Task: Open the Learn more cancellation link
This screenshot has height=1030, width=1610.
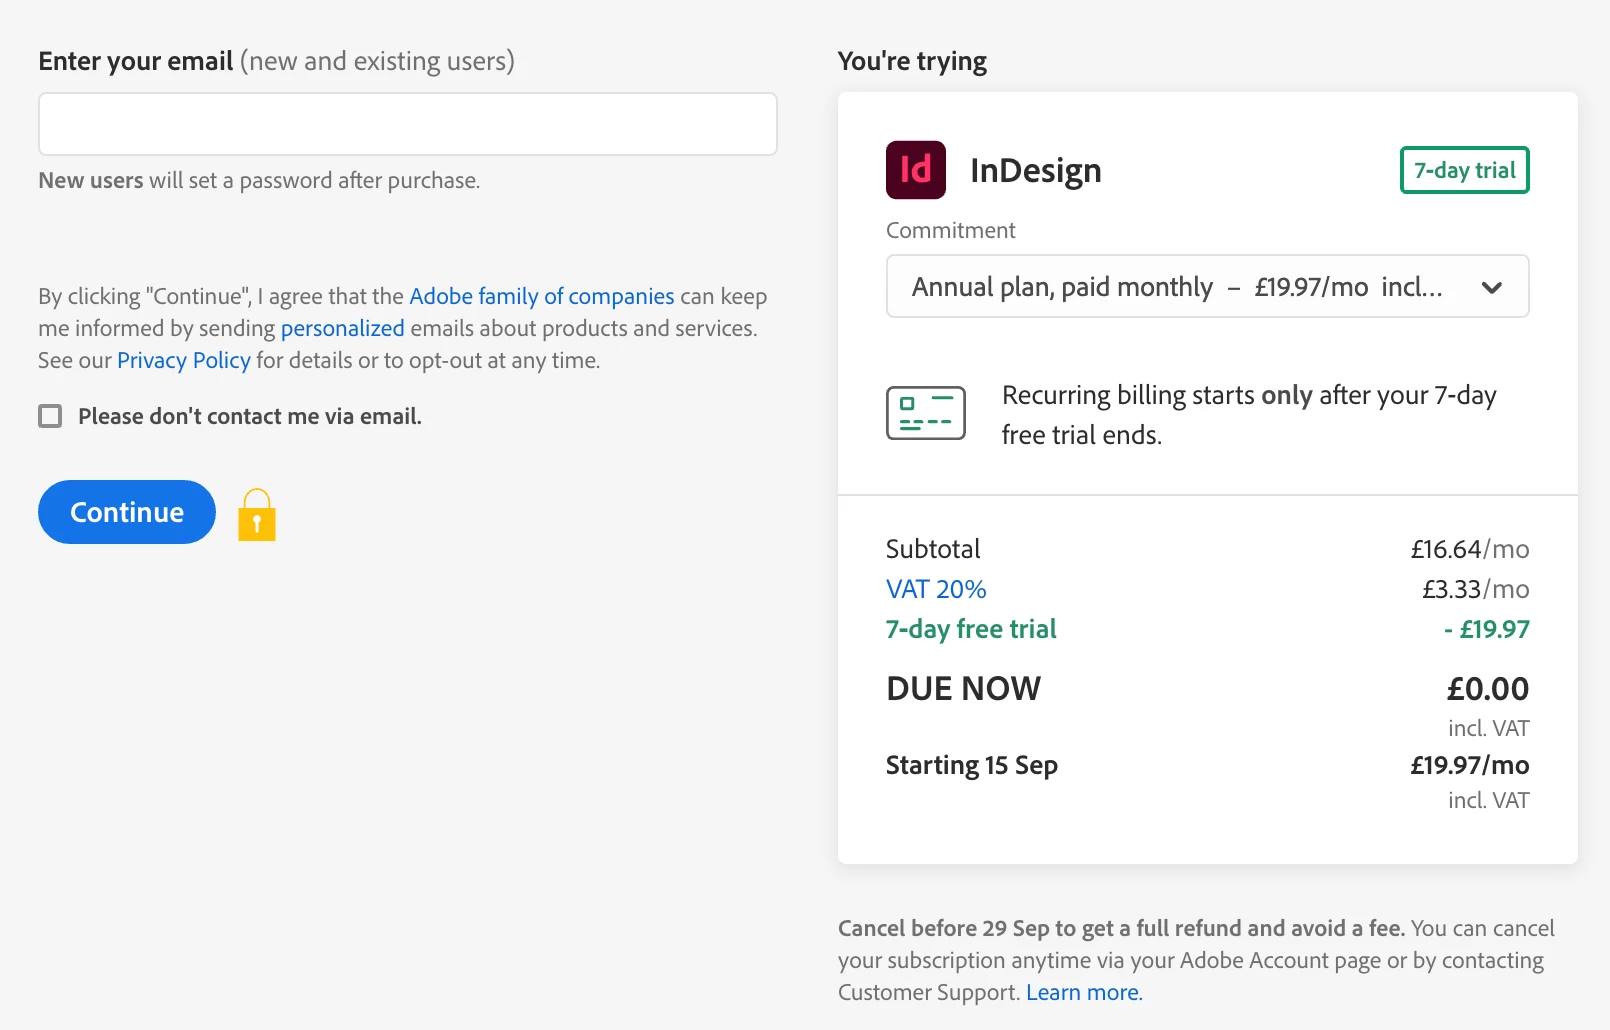Action: 1083,992
